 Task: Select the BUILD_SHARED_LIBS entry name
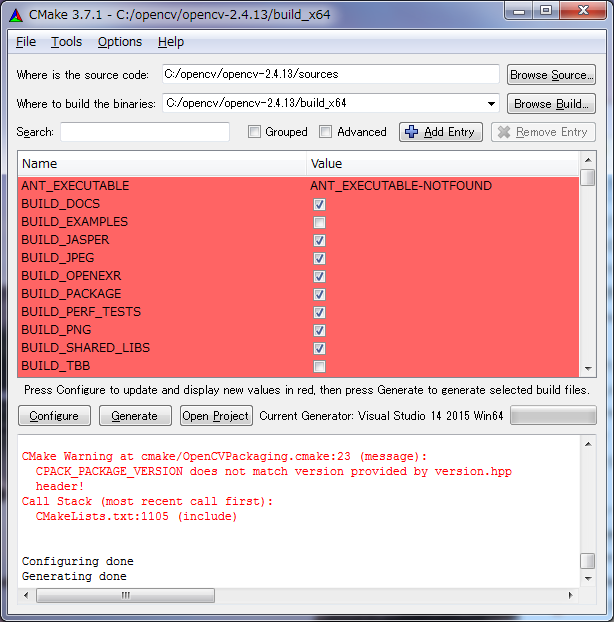pyautogui.click(x=86, y=348)
